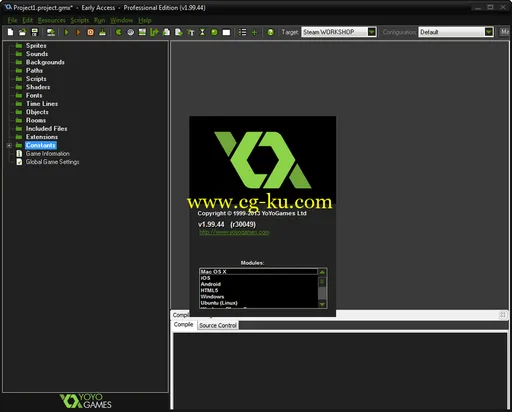Select Extensions folder in resource tree
The image size is (512, 412).
click(x=42, y=137)
